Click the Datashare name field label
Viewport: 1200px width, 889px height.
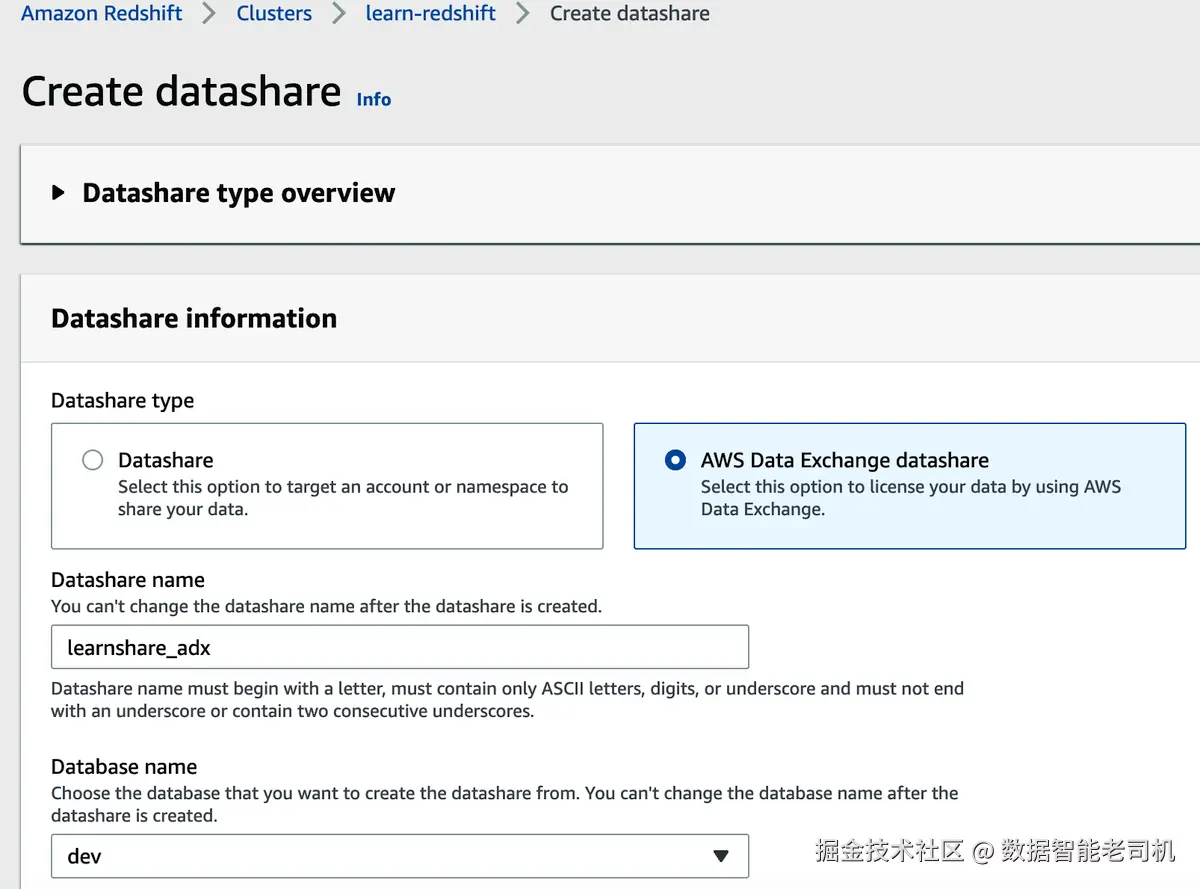tap(128, 580)
